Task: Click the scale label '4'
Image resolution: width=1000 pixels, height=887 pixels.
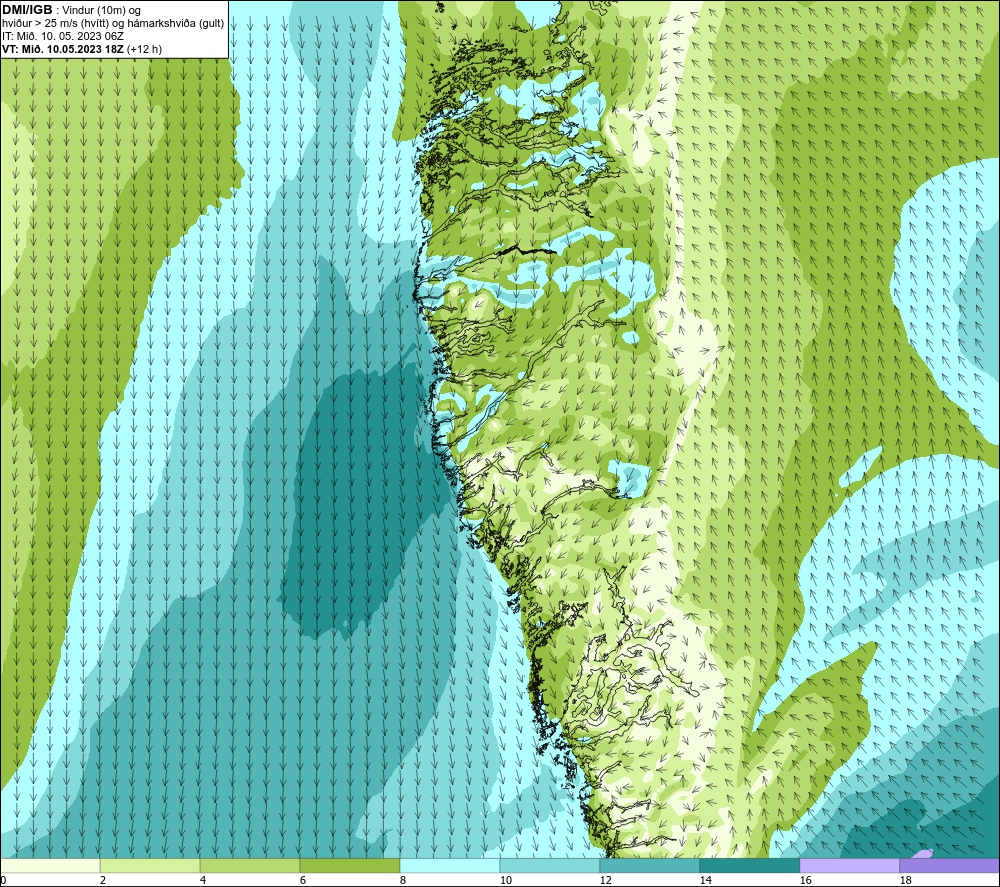Action: pos(203,881)
